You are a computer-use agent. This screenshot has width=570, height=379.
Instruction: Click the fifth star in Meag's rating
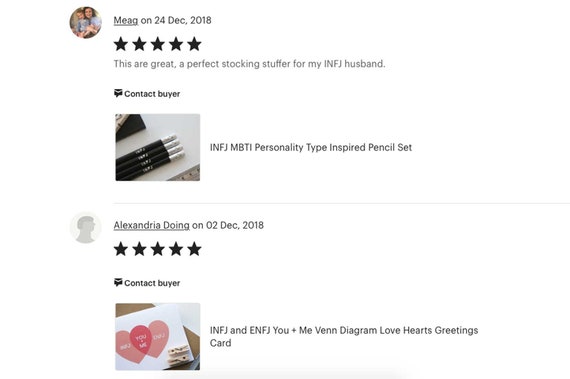click(x=194, y=44)
